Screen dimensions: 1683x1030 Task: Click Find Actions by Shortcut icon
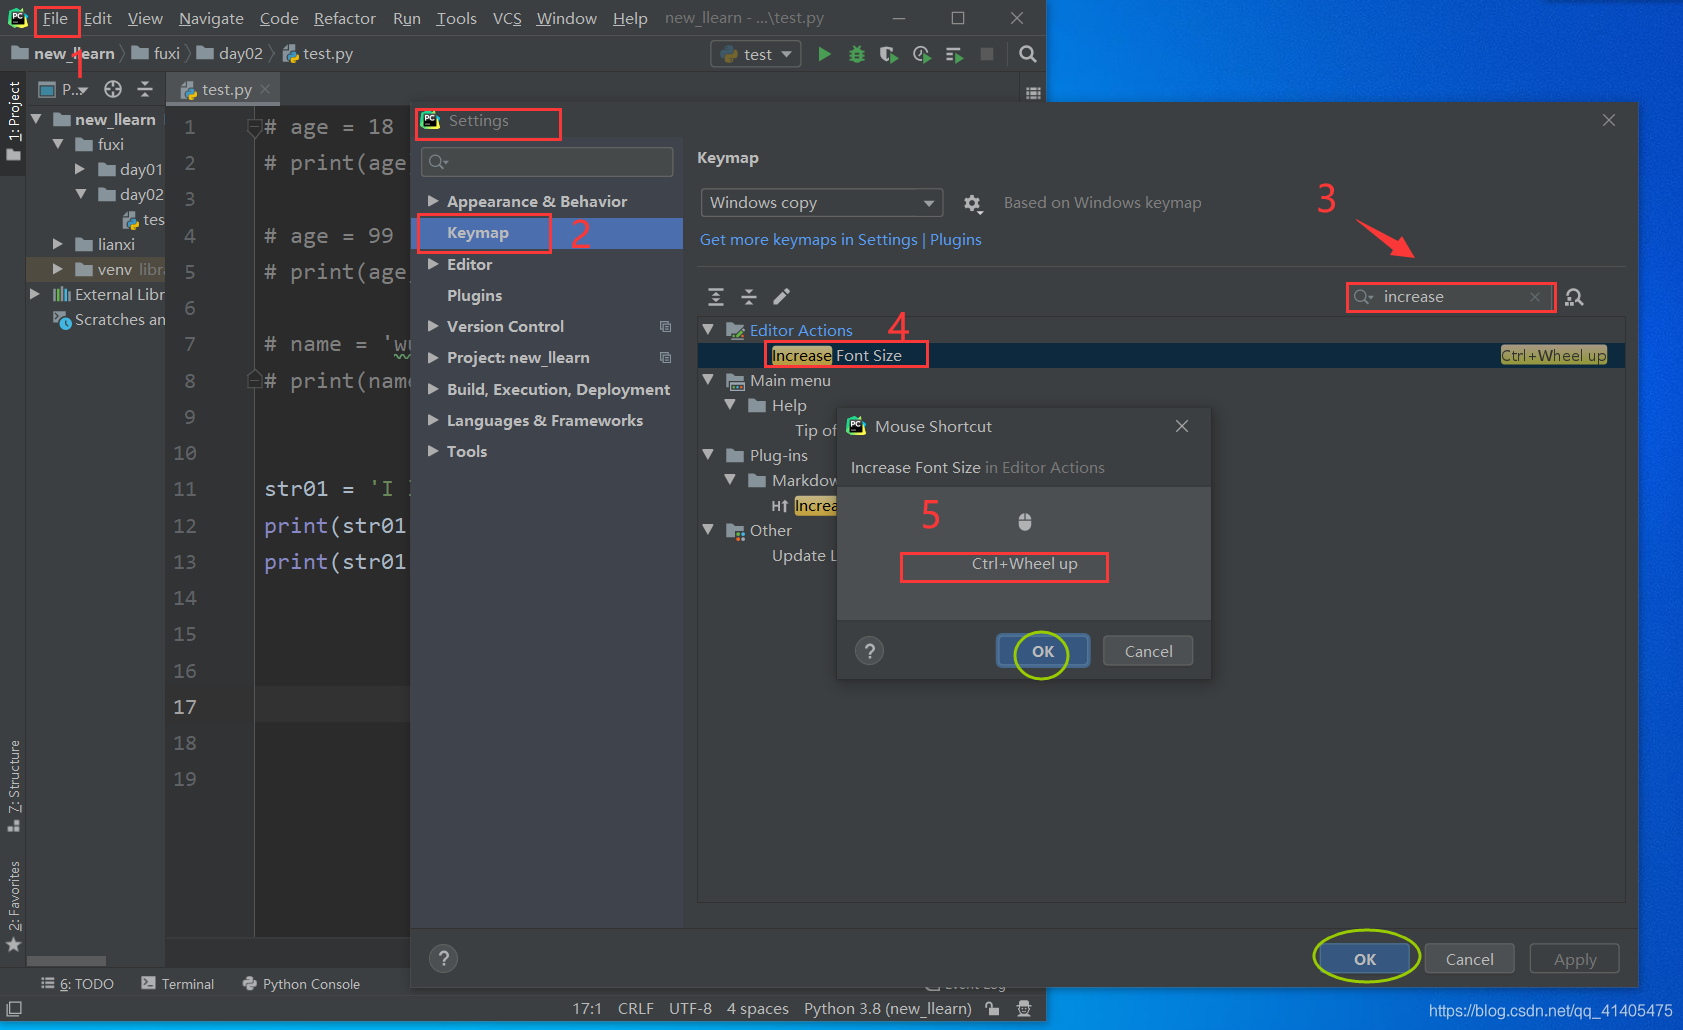click(1575, 297)
